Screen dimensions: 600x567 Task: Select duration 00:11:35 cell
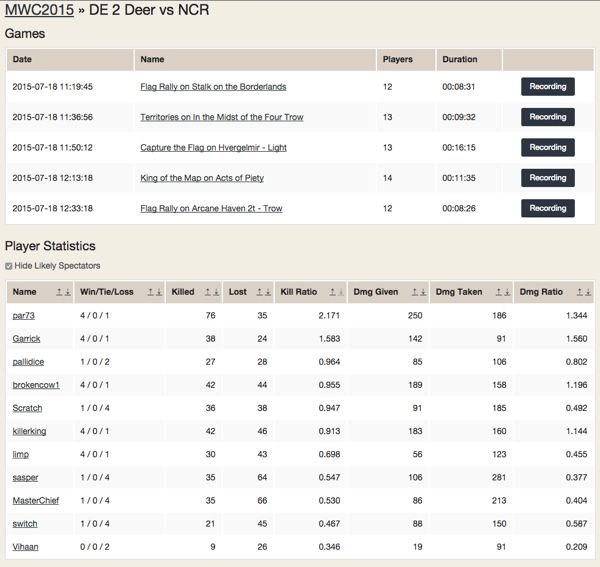459,178
